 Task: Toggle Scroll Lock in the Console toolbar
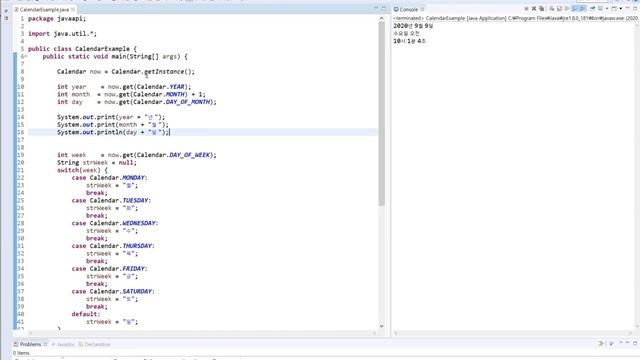559,9
